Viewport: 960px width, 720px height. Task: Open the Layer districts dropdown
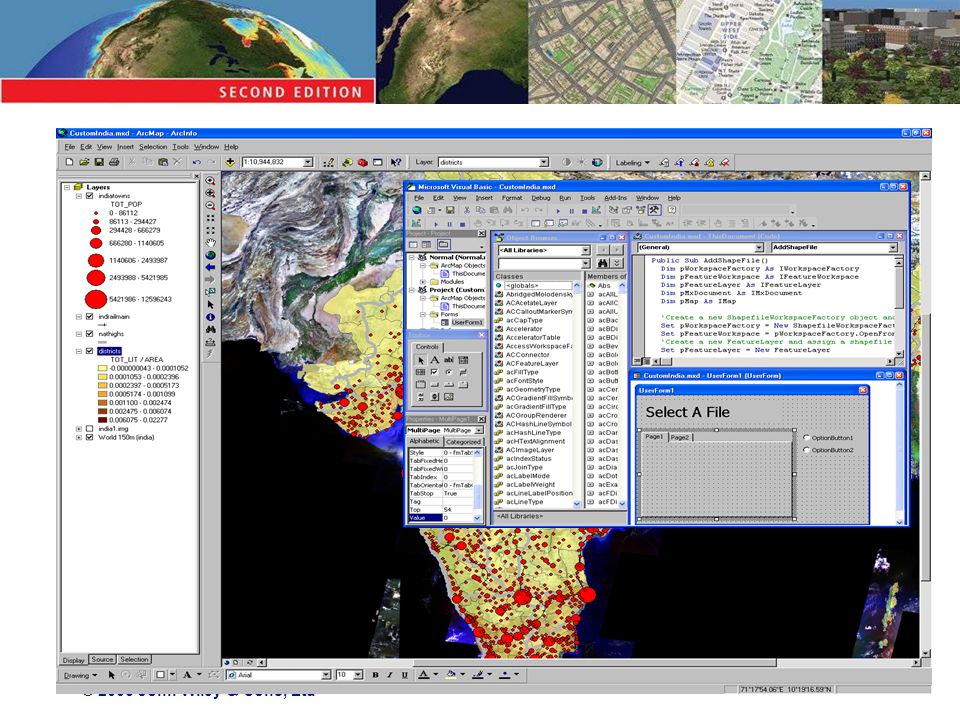tap(543, 162)
